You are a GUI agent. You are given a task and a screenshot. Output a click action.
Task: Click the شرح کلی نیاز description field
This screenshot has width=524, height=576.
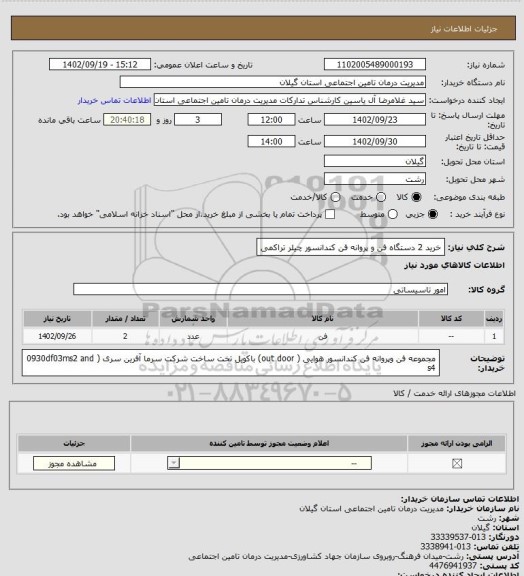pos(351,248)
